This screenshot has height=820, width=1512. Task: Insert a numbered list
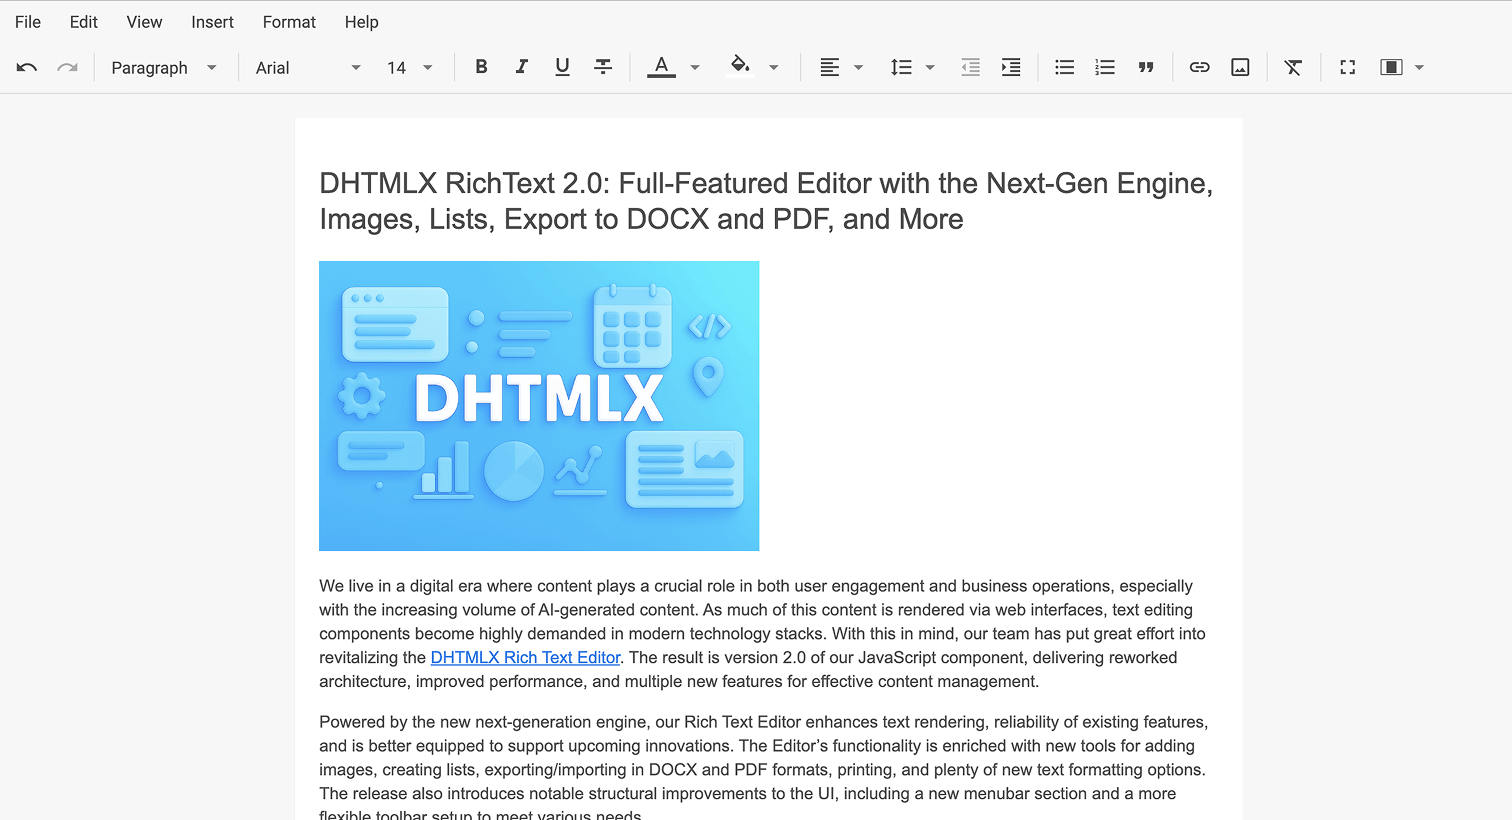(1105, 67)
